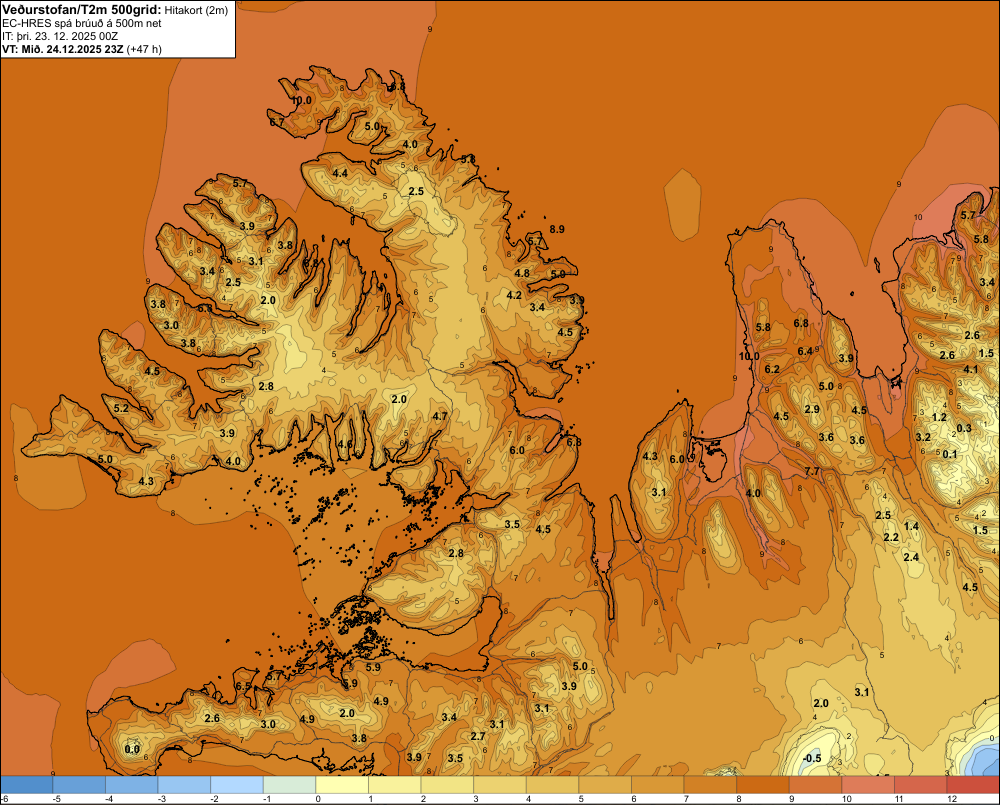Click the '0.3' temperature value
1000x805 pixels.
tap(964, 428)
